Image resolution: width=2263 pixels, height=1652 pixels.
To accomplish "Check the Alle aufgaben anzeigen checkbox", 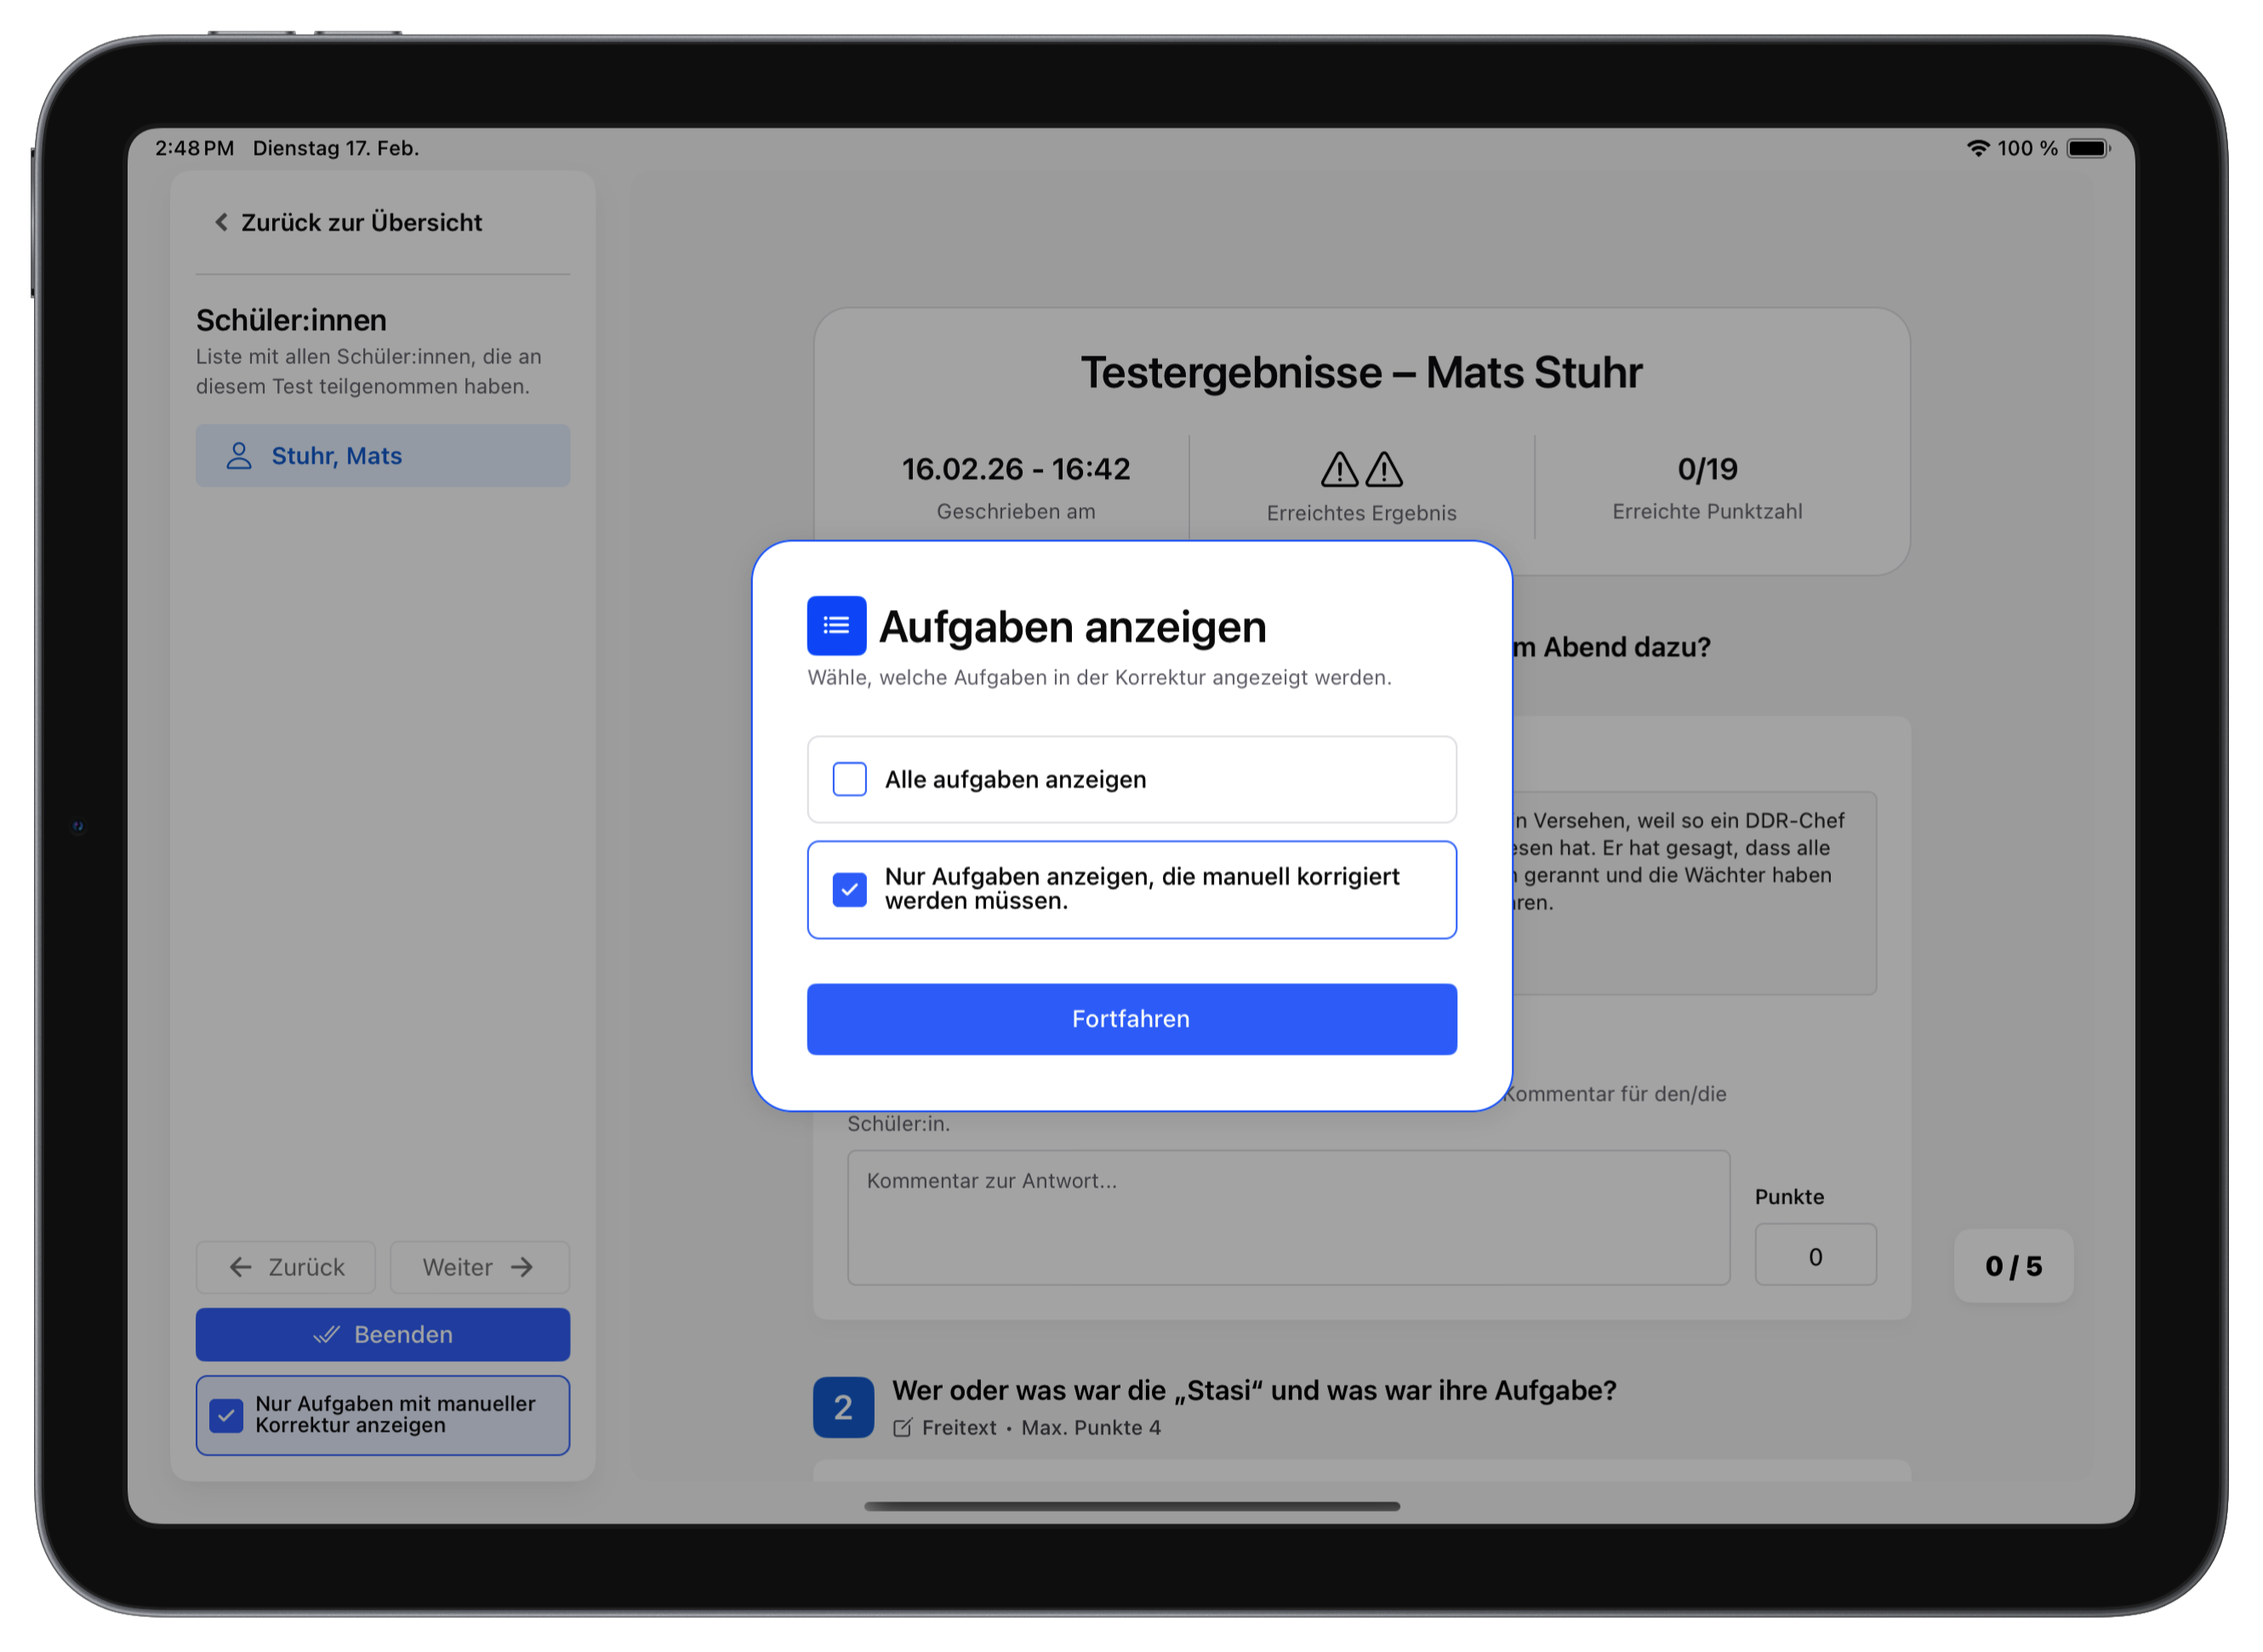I will [849, 779].
